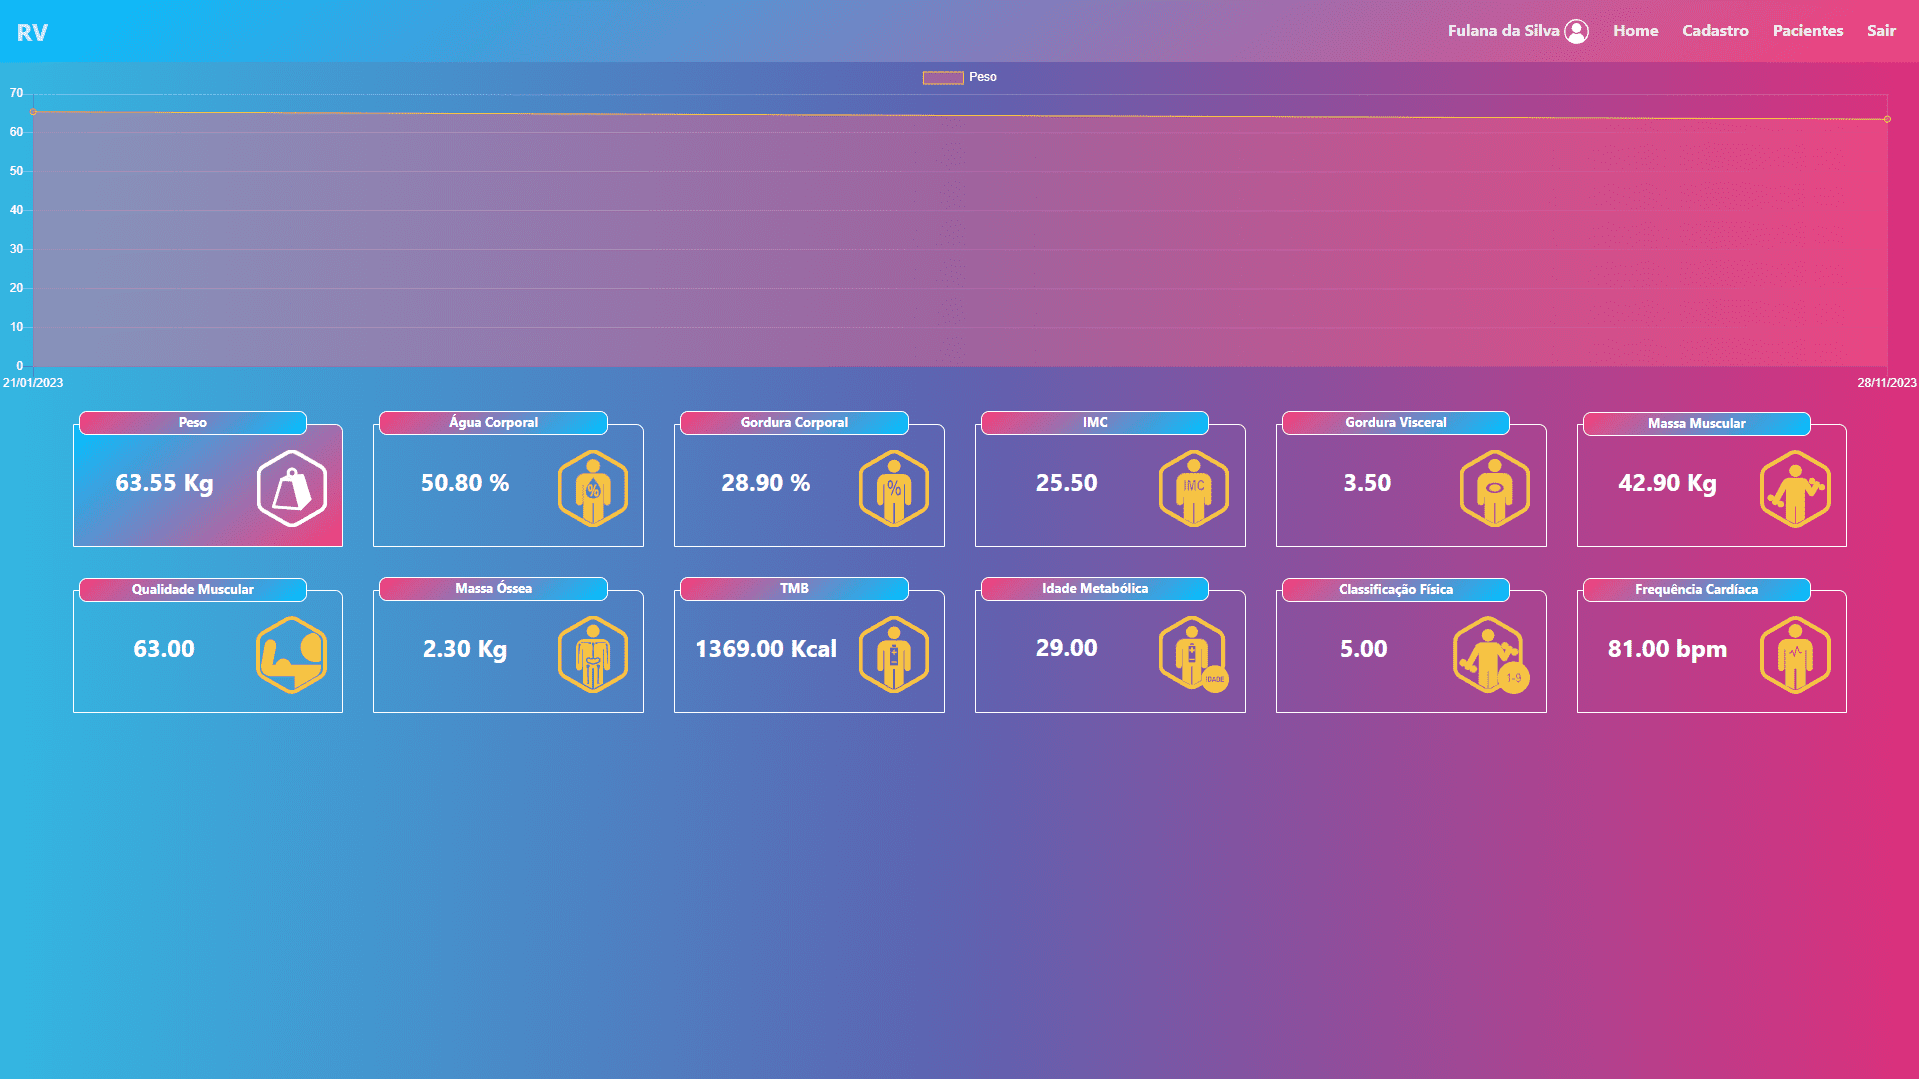The image size is (1919, 1079).
Task: Click the 2.30 Kg bone mass value
Action: pos(465,650)
